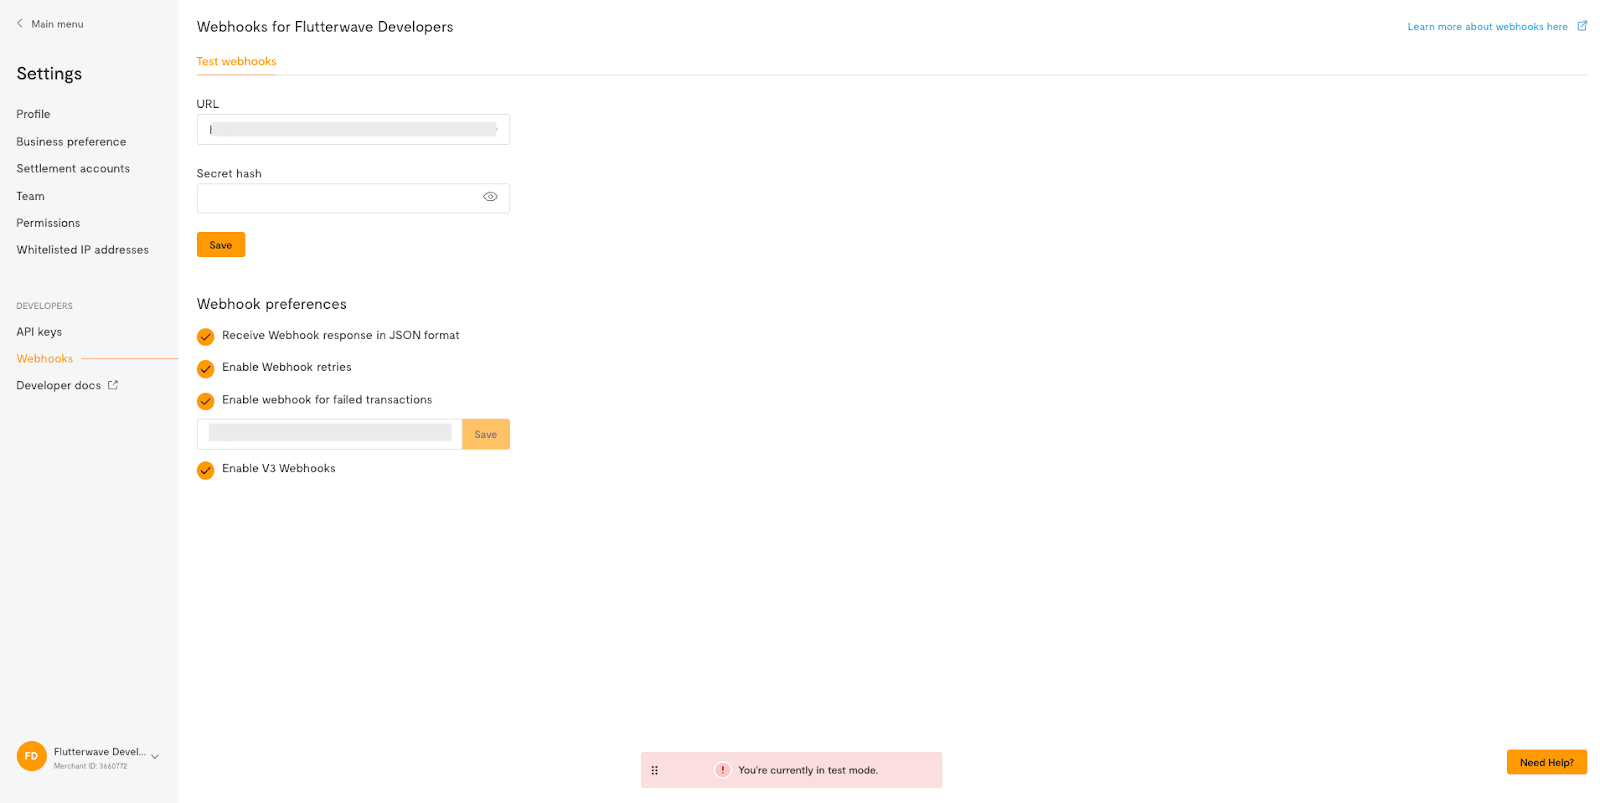Toggle Enable webhook for failed transactions
Screen dimensions: 1600x803
point(205,401)
